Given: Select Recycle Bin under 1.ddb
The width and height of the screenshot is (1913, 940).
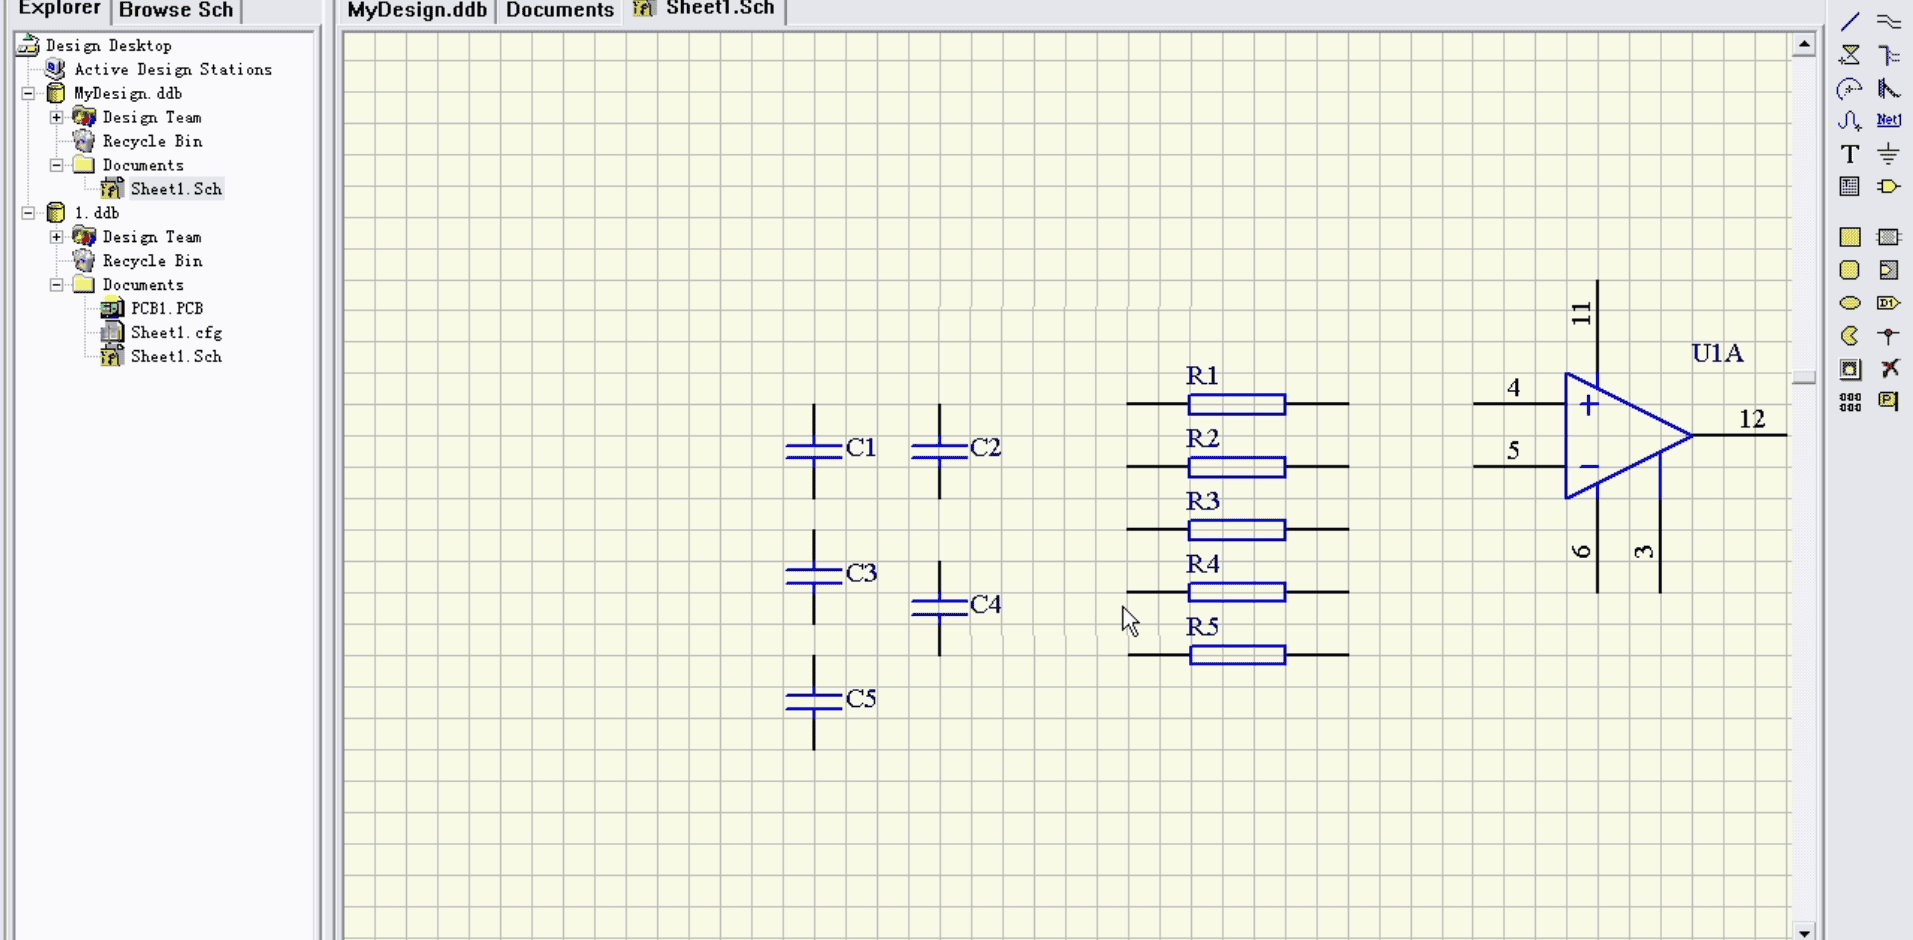Looking at the screenshot, I should pyautogui.click(x=152, y=261).
